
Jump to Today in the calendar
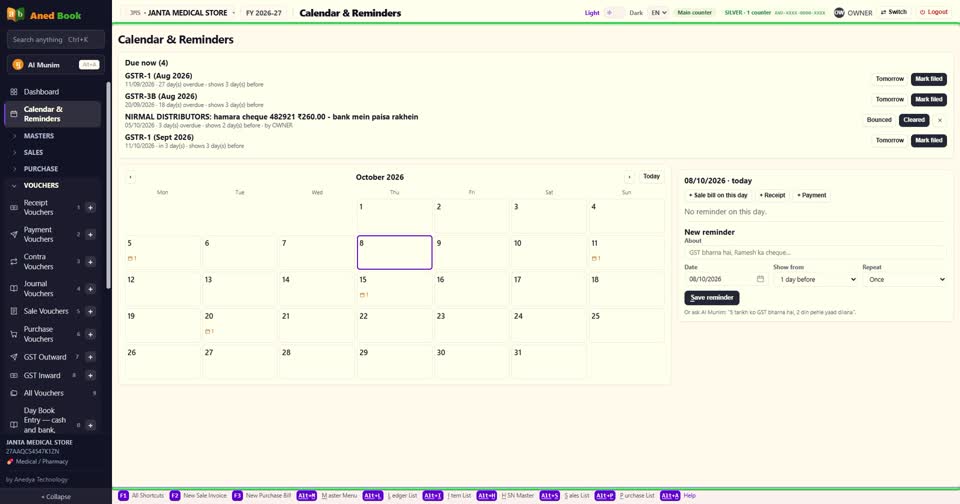click(x=651, y=176)
